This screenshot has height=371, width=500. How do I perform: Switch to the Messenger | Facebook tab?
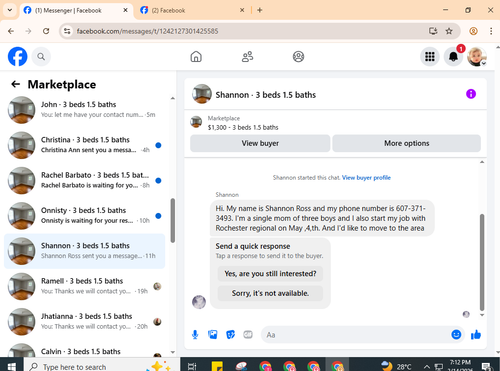[76, 10]
